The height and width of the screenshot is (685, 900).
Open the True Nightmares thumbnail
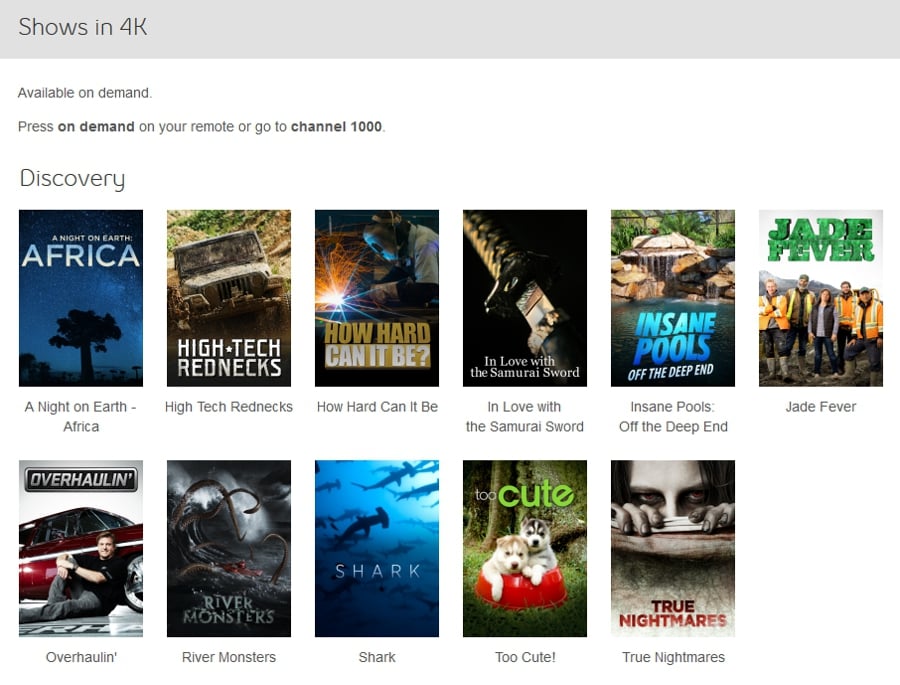[x=672, y=548]
